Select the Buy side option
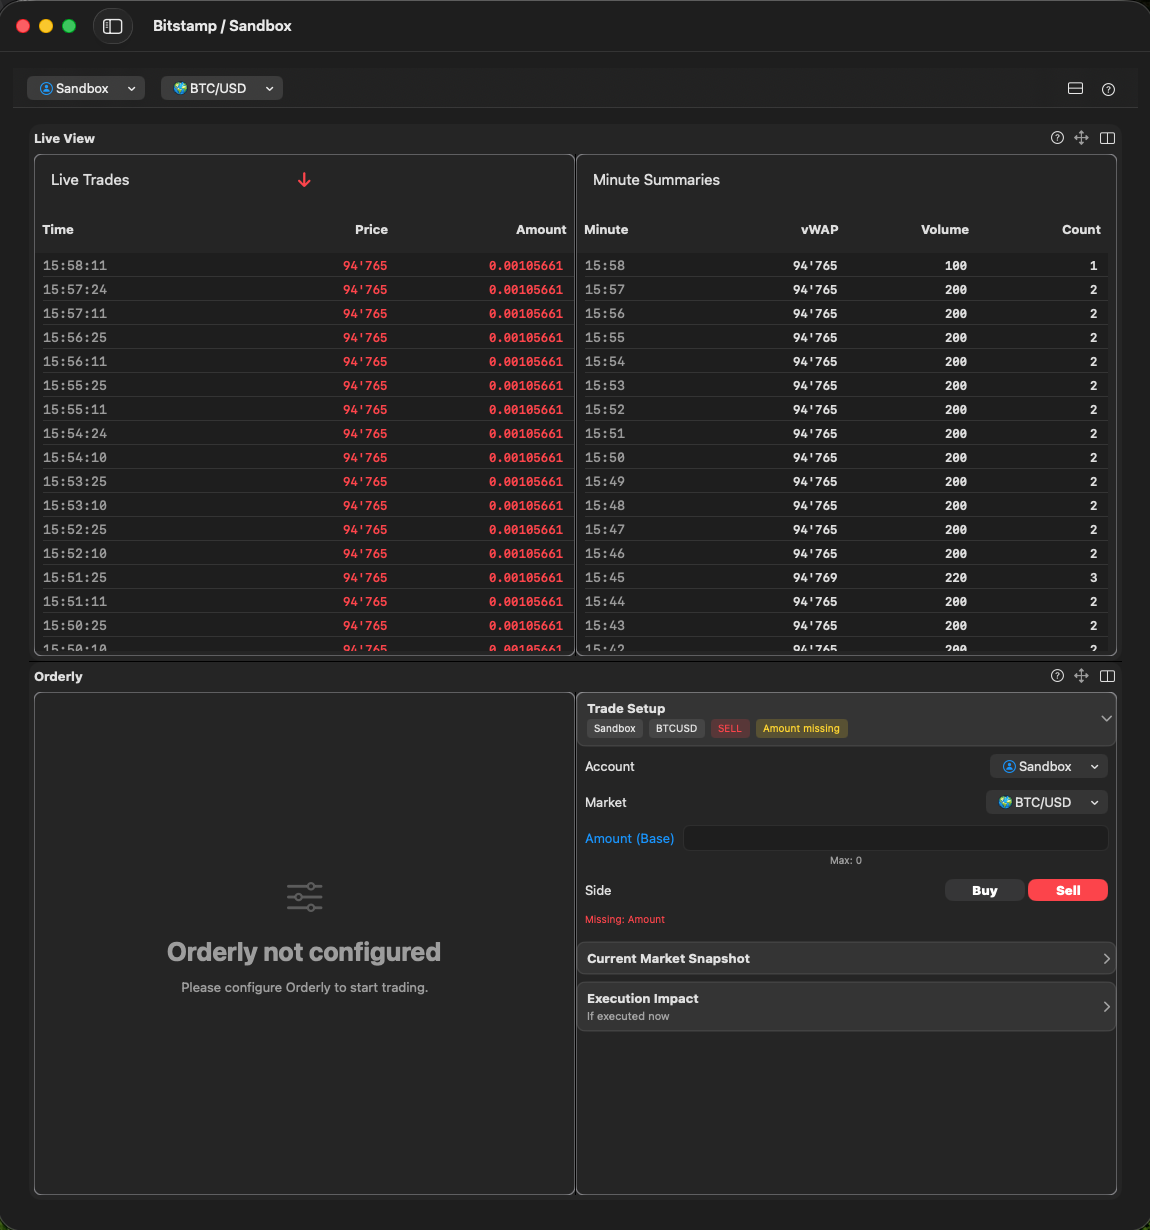Viewport: 1150px width, 1230px height. (984, 890)
